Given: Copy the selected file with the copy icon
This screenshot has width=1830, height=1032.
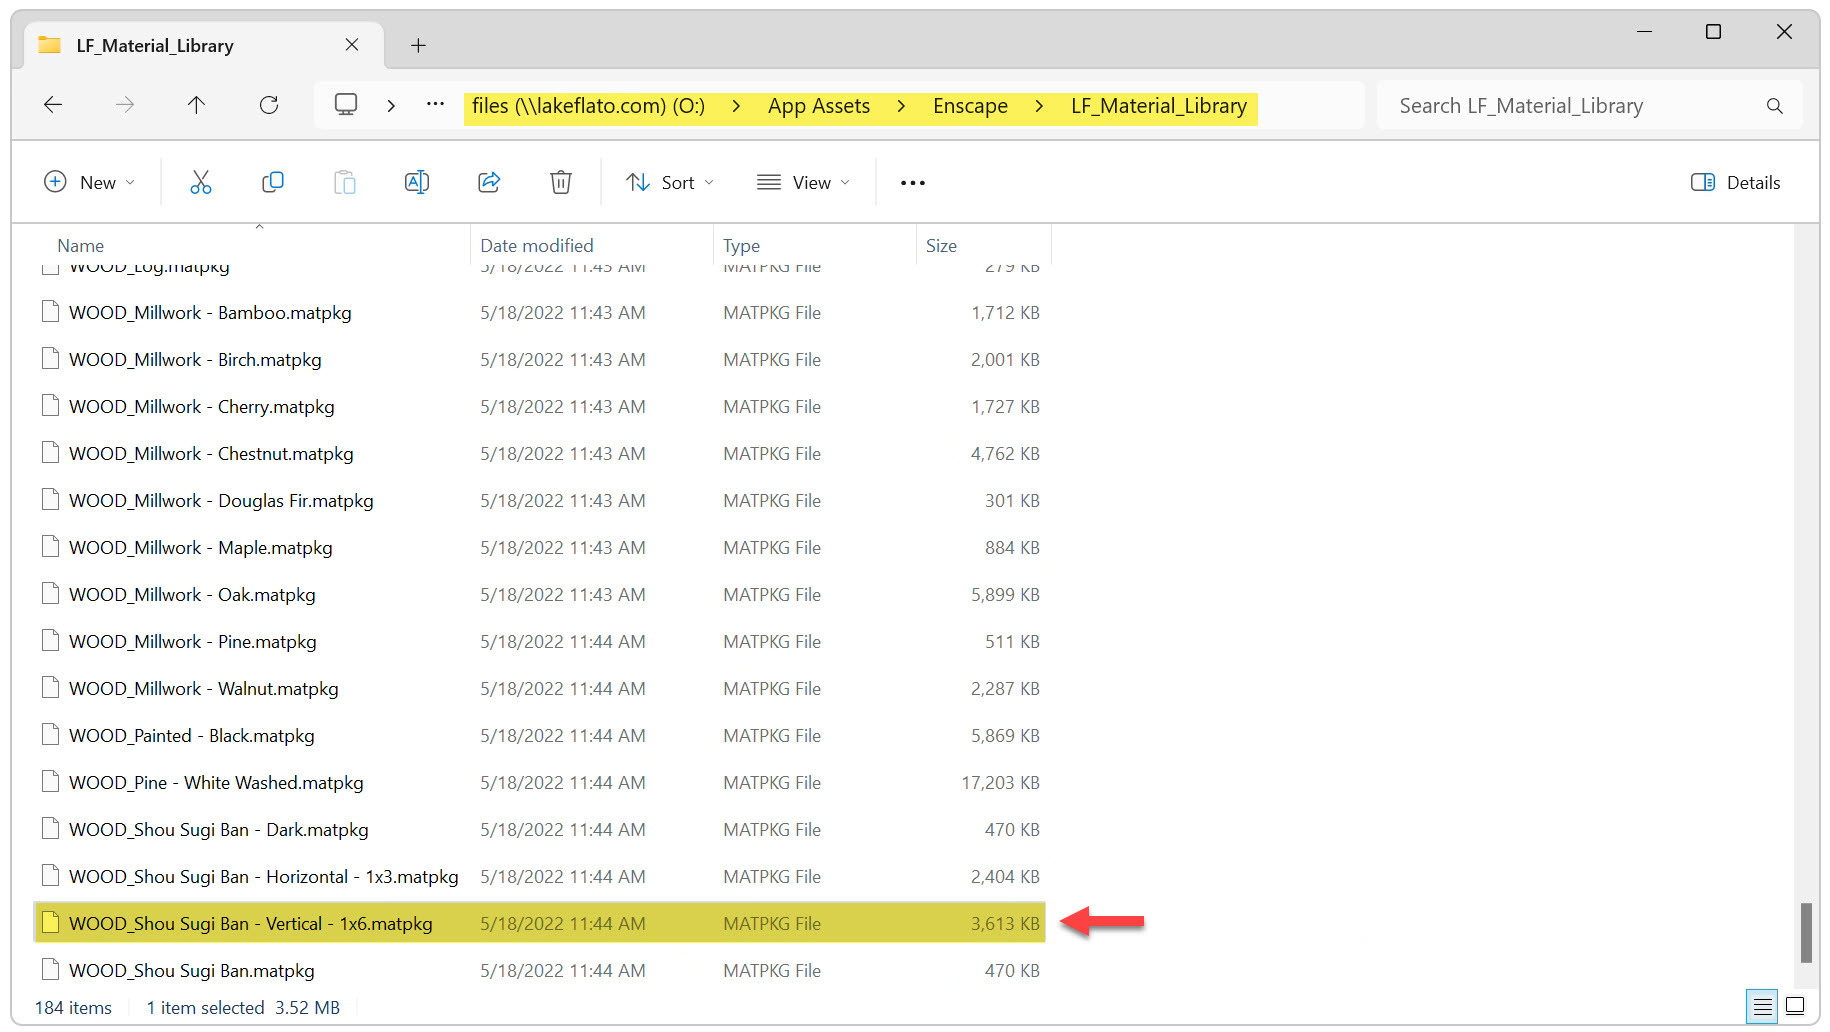Looking at the screenshot, I should 272,182.
